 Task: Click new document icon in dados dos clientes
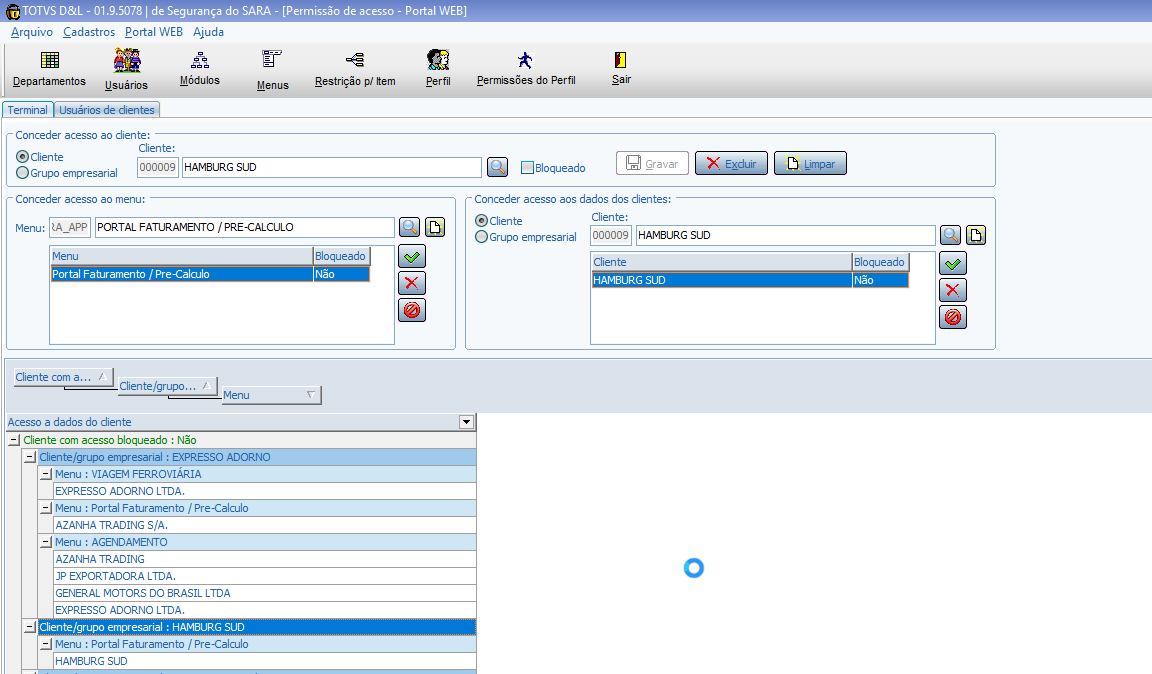pos(976,235)
